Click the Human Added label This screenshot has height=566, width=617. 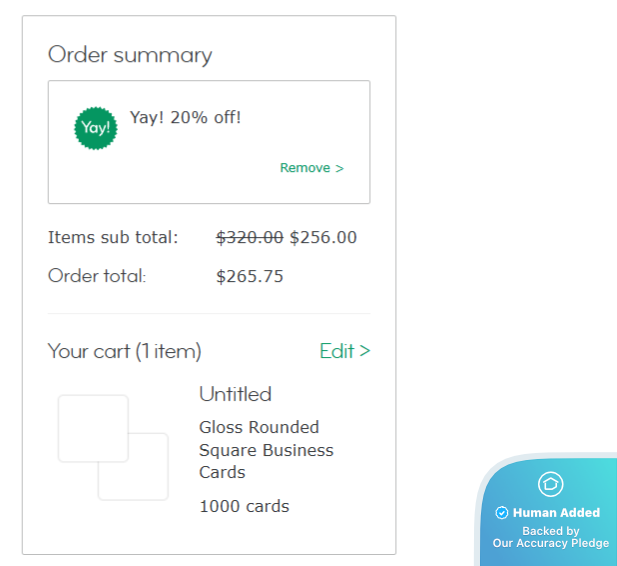[x=556, y=513]
